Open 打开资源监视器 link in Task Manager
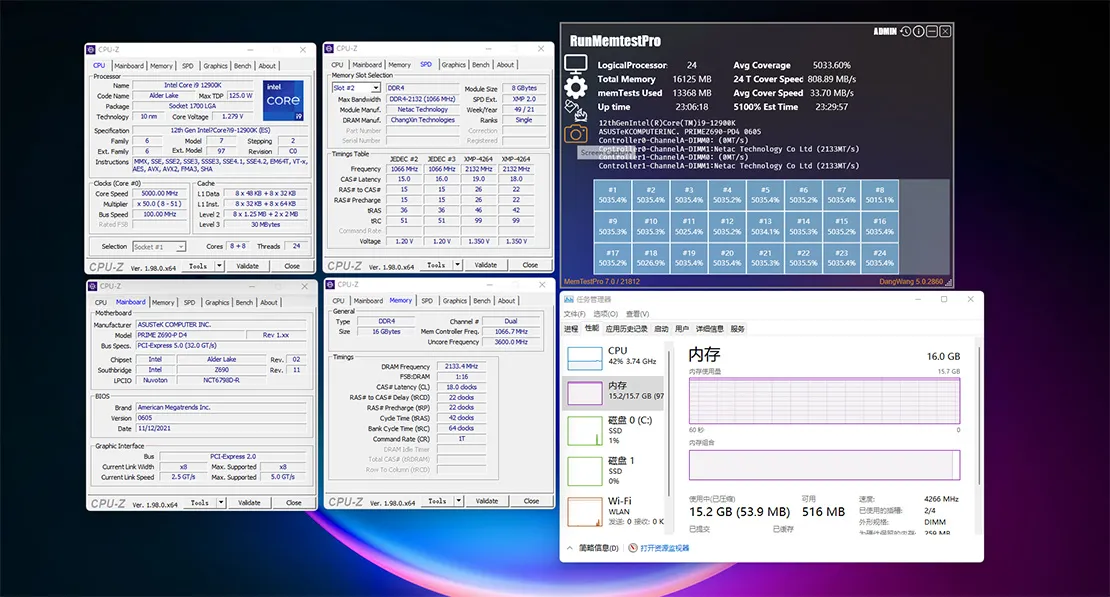Image resolution: width=1110 pixels, height=597 pixels. [665, 548]
